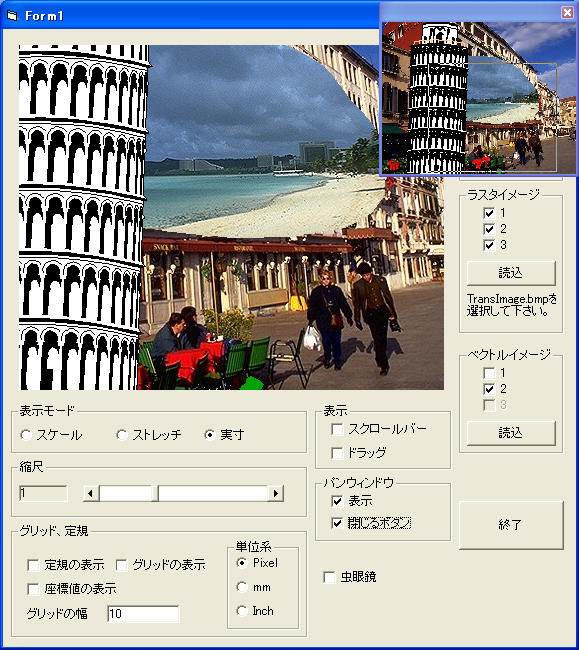The image size is (579, 650).
Task: Select the ストレッチ display mode
Action: (121, 435)
